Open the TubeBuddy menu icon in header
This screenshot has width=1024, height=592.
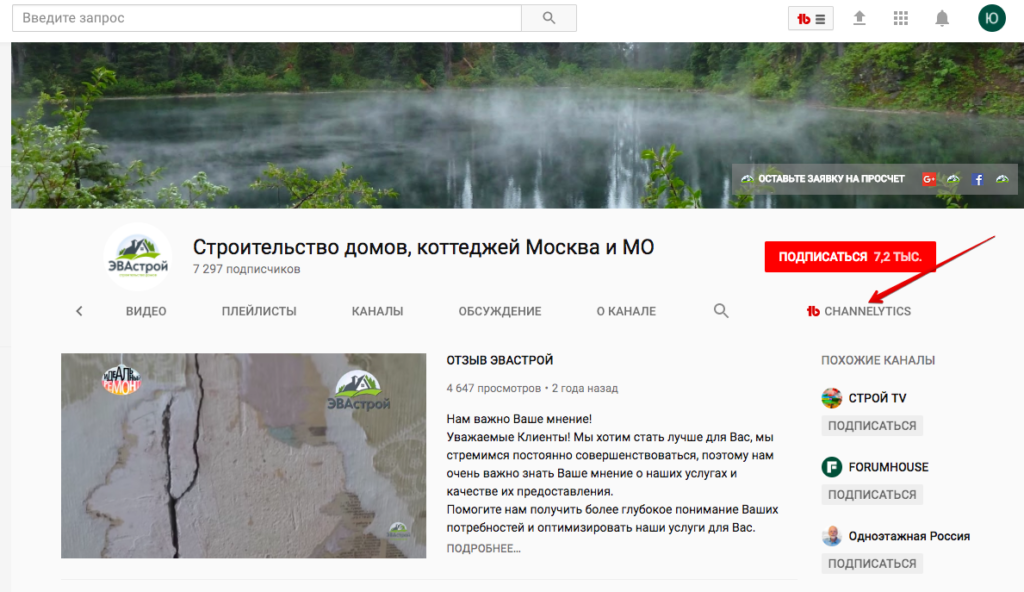tap(810, 18)
